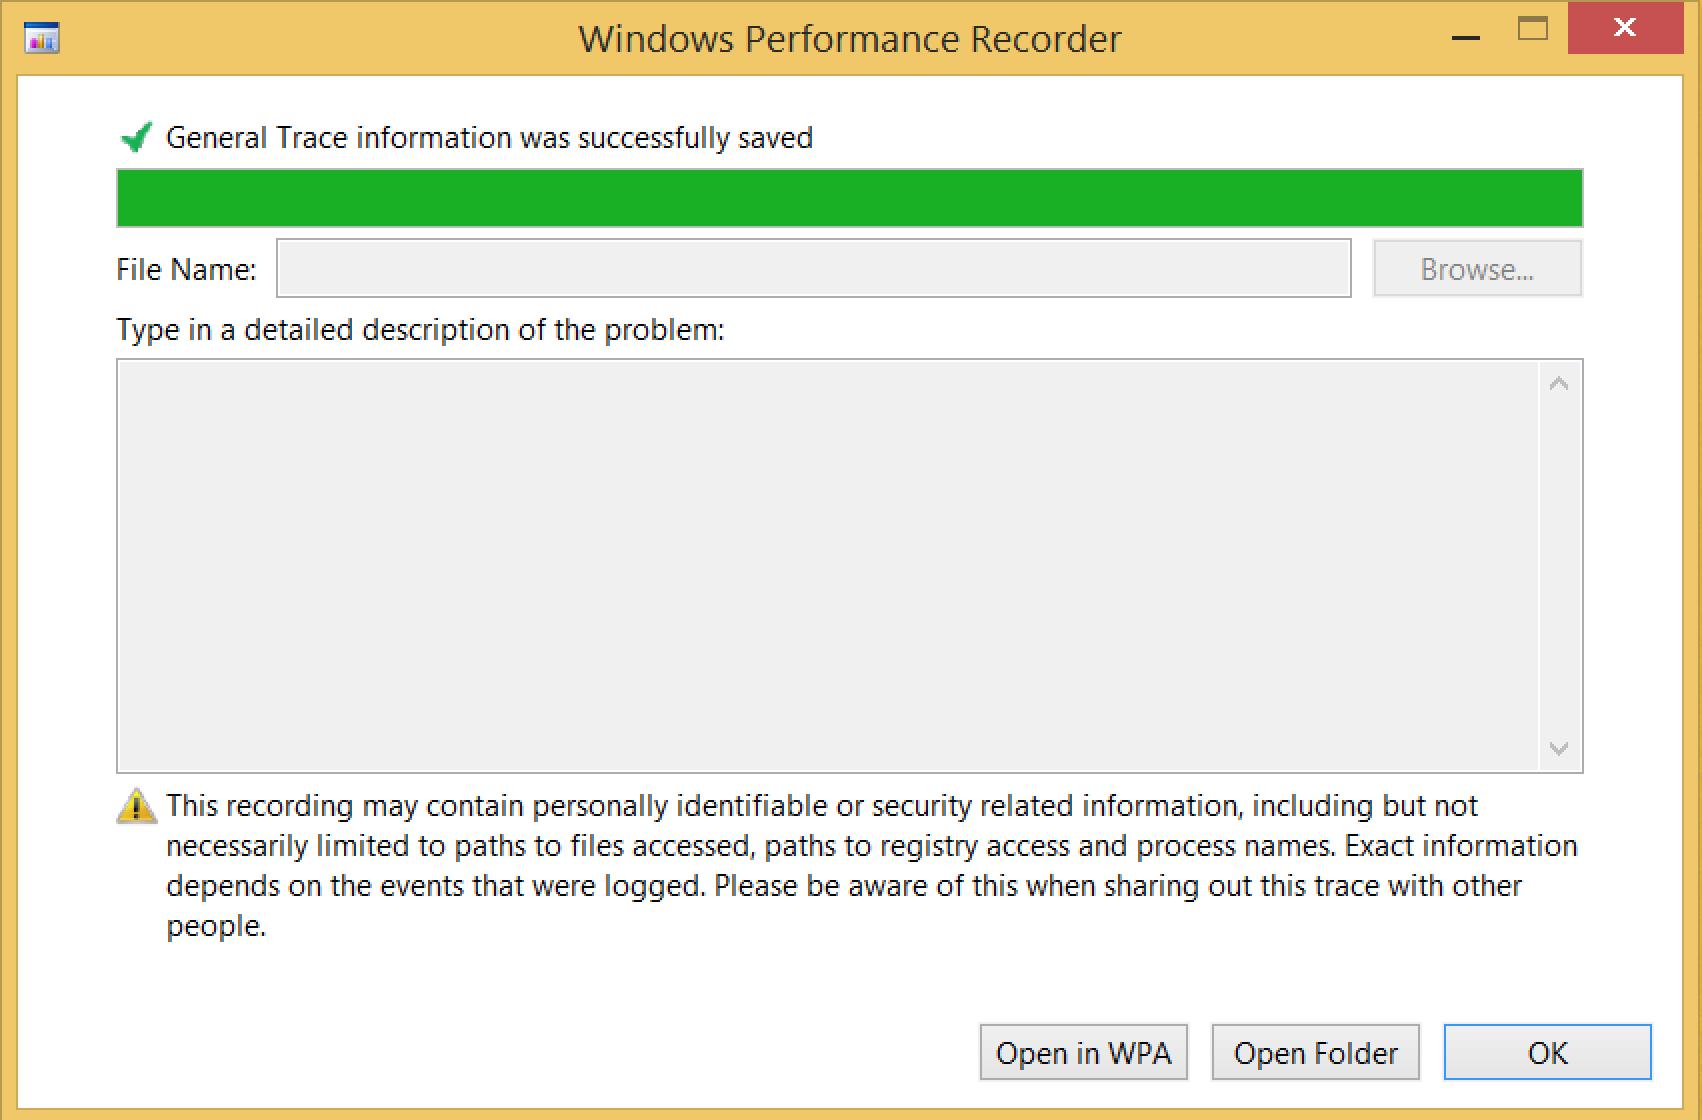Image resolution: width=1702 pixels, height=1120 pixels.
Task: Click the green success checkmark icon
Action: coord(135,137)
